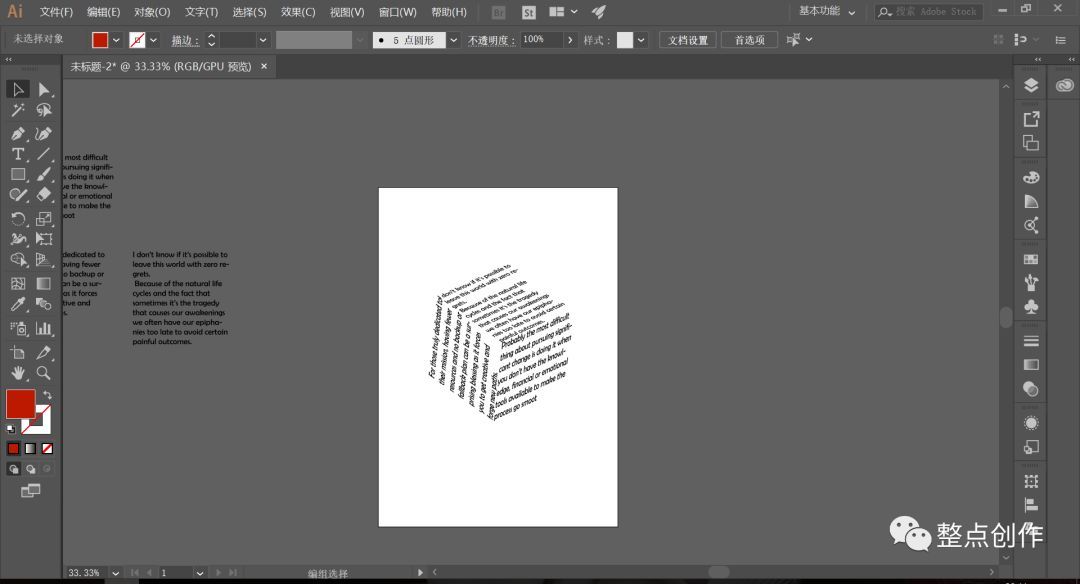Open the 效果(C) menu
1080x584 pixels.
tap(298, 12)
